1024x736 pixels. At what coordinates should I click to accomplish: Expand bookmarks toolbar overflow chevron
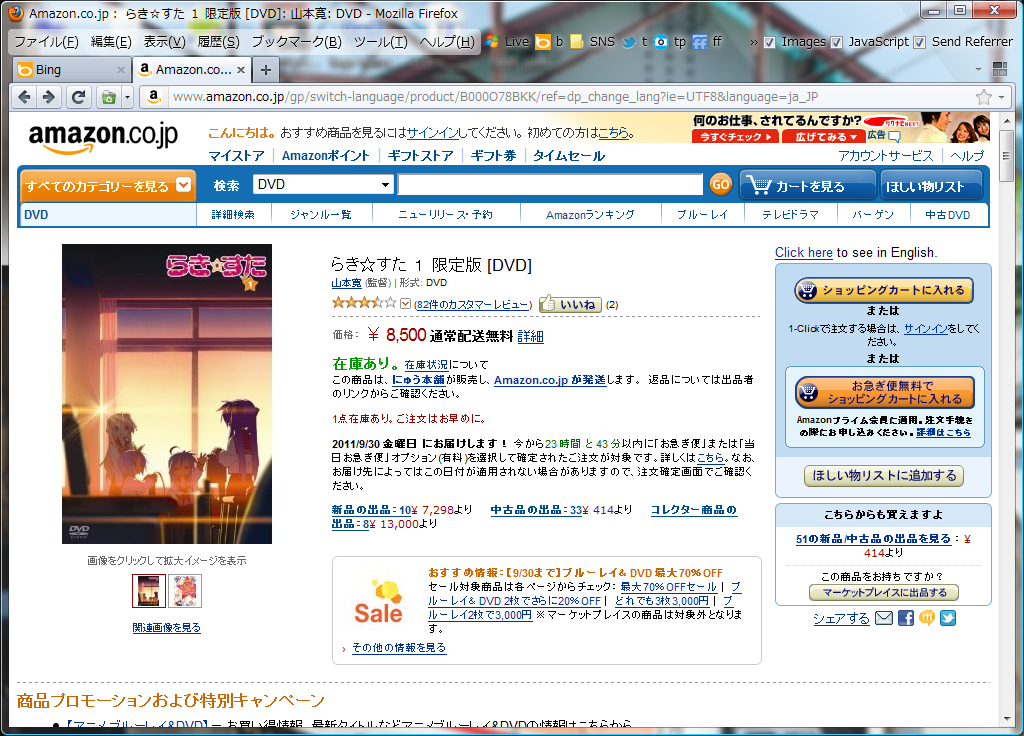pos(754,42)
